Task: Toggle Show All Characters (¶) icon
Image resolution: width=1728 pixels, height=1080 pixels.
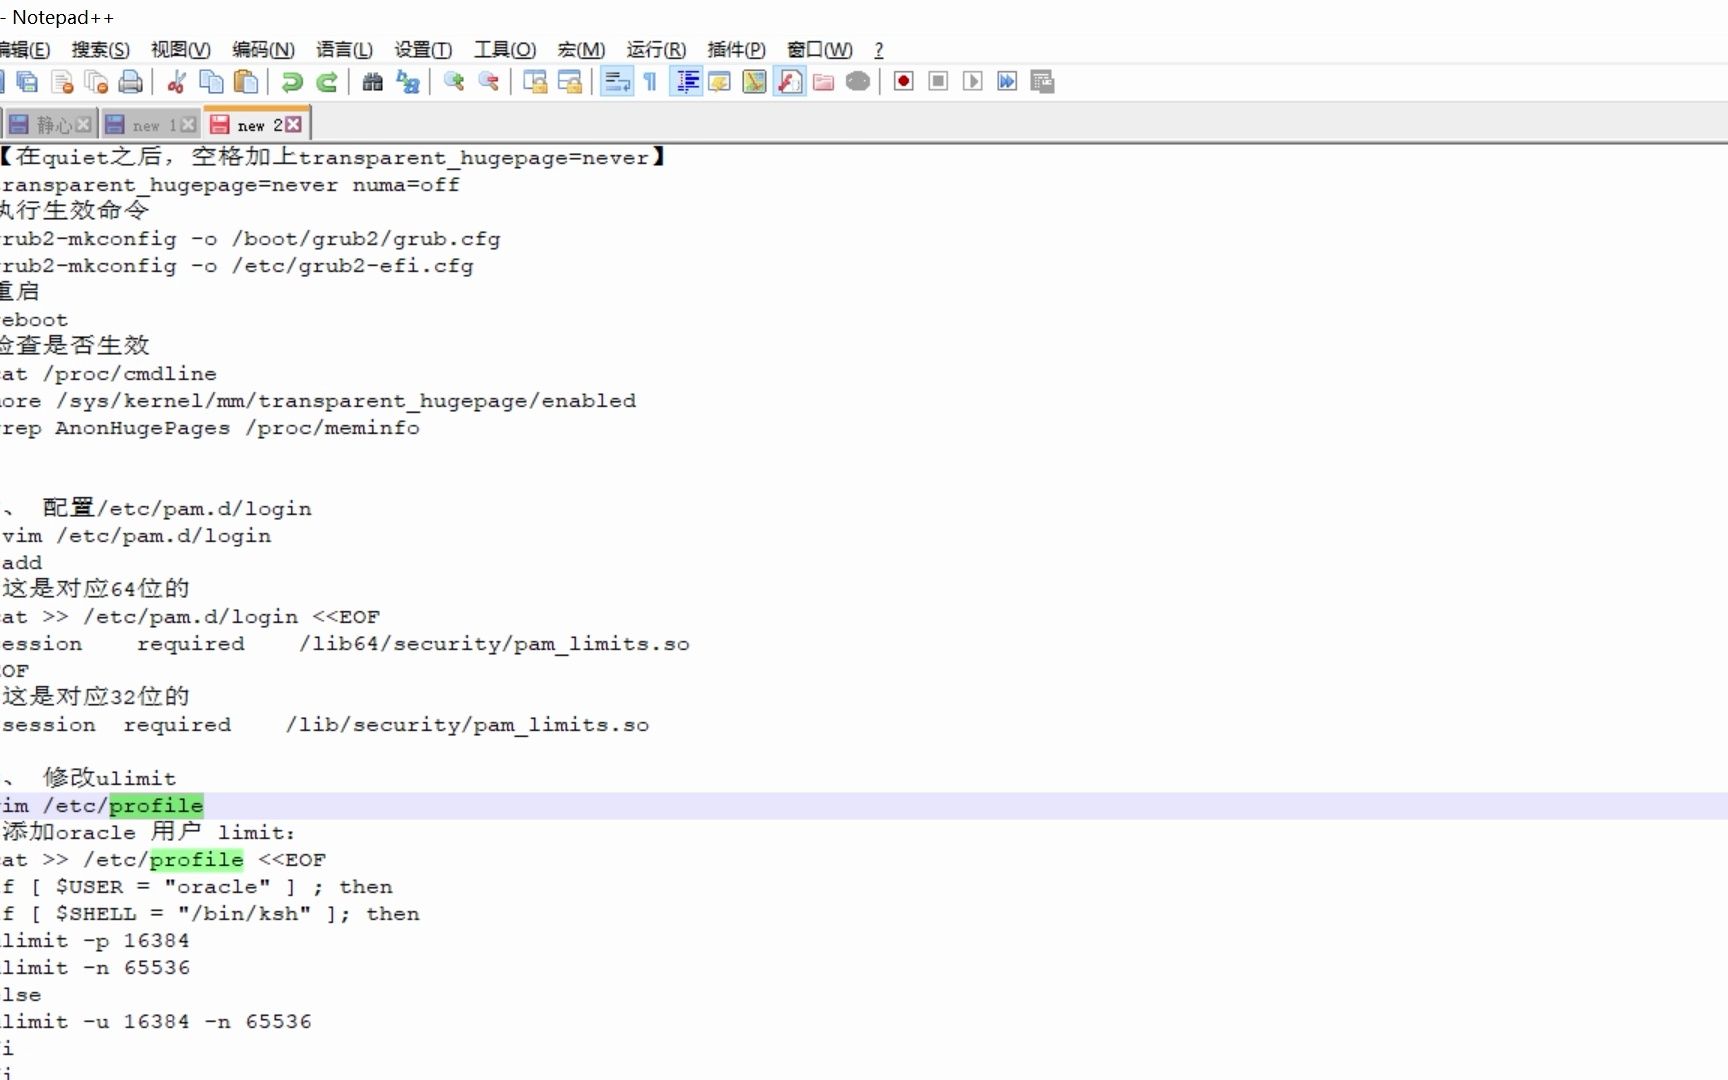Action: coord(650,81)
